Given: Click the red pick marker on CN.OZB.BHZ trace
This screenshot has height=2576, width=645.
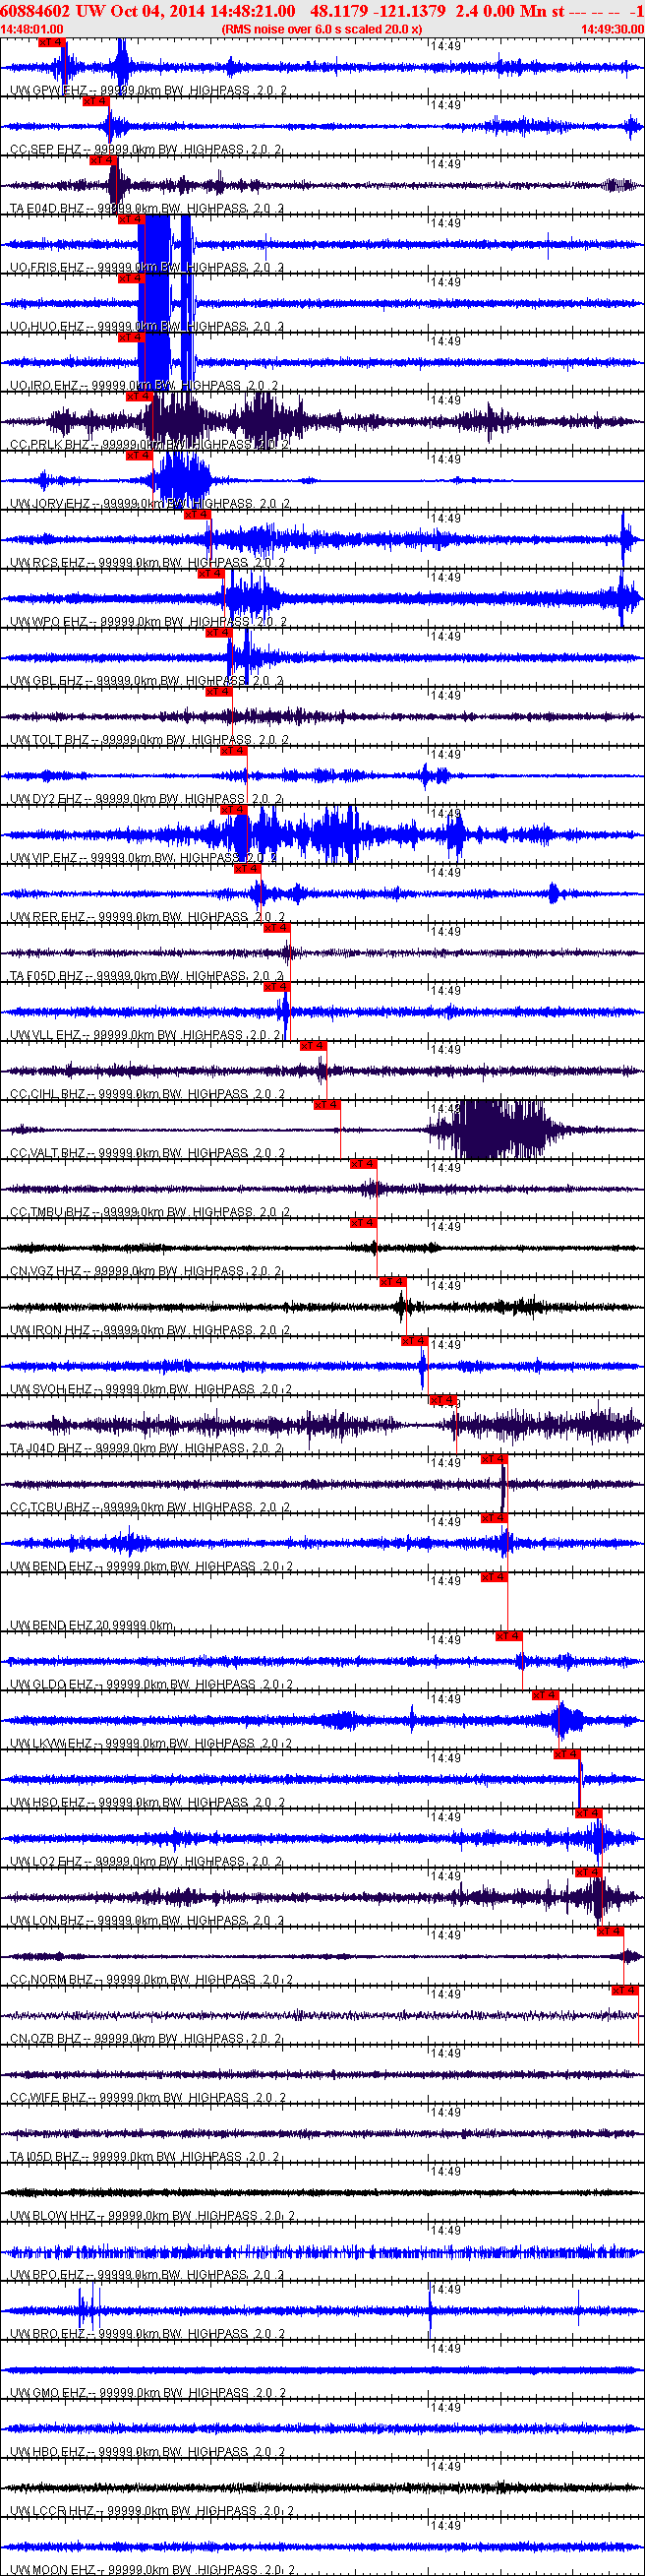Looking at the screenshot, I should click(x=625, y=1990).
